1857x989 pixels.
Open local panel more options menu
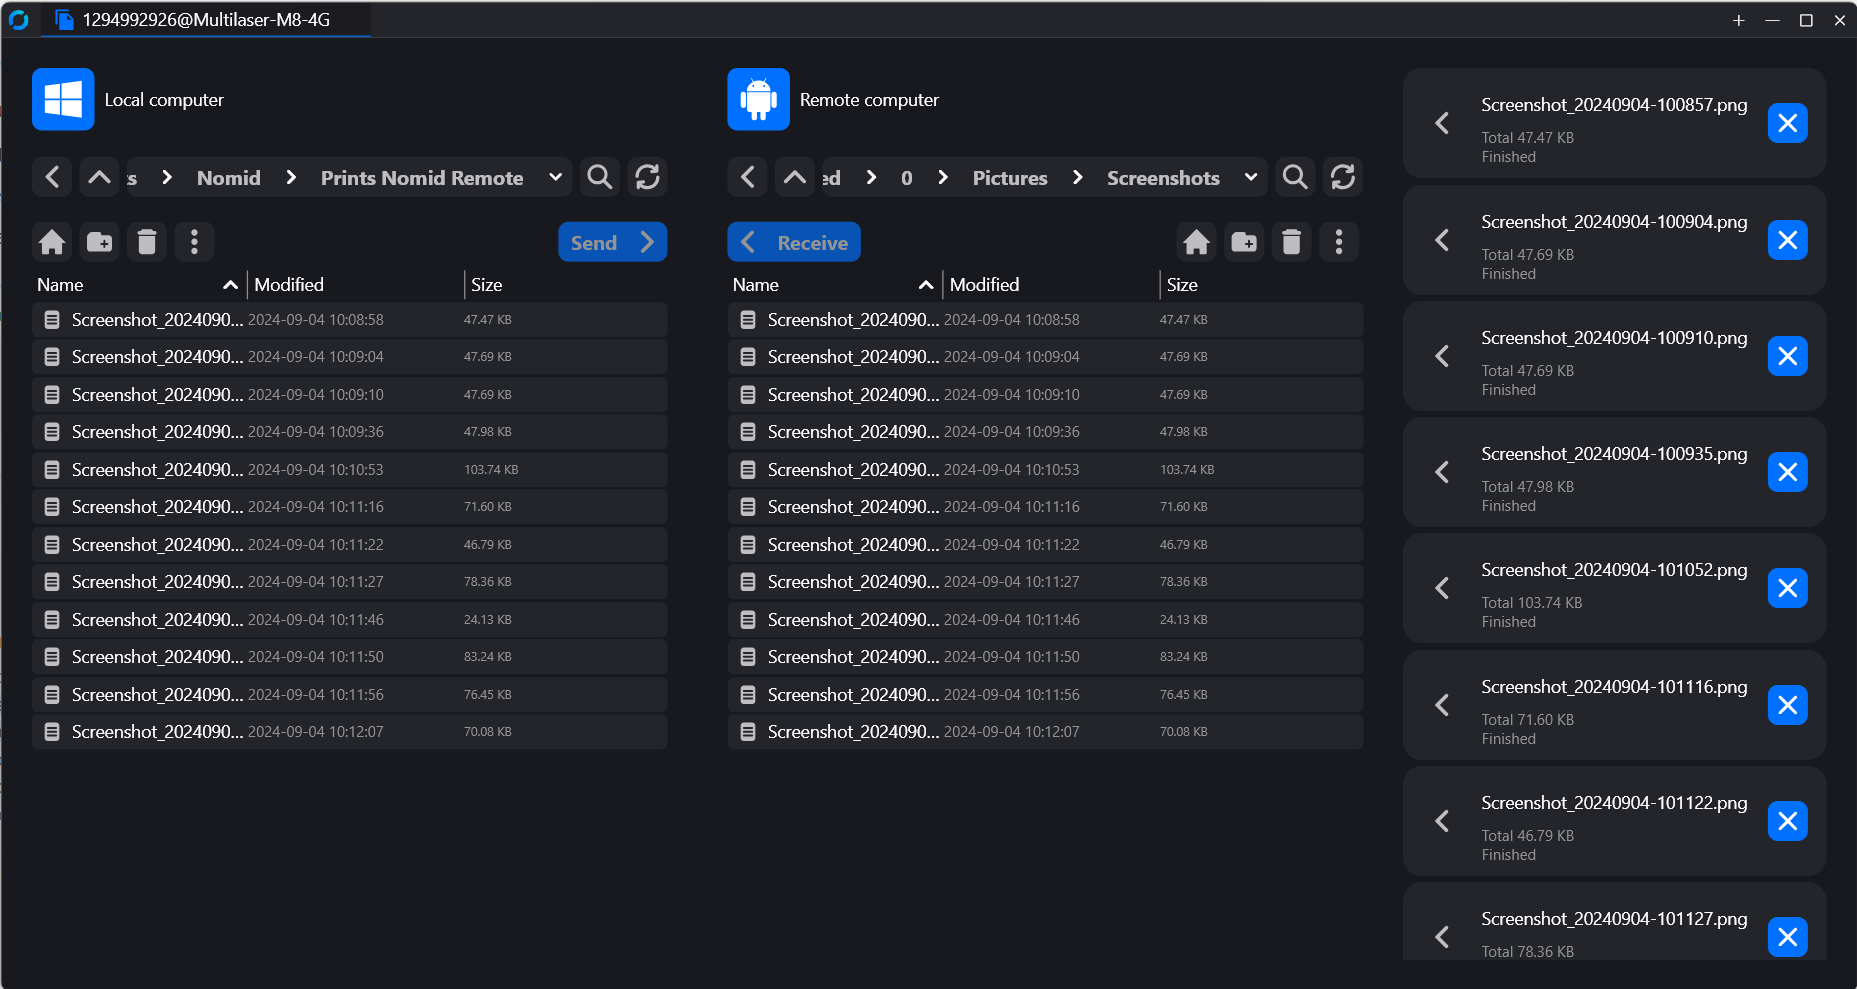point(194,242)
